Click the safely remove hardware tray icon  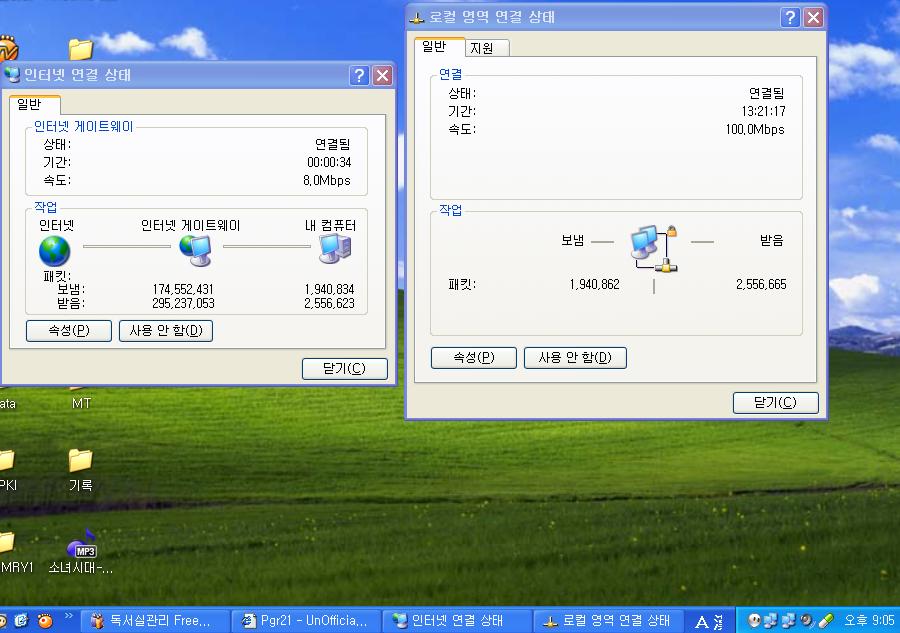[x=825, y=620]
